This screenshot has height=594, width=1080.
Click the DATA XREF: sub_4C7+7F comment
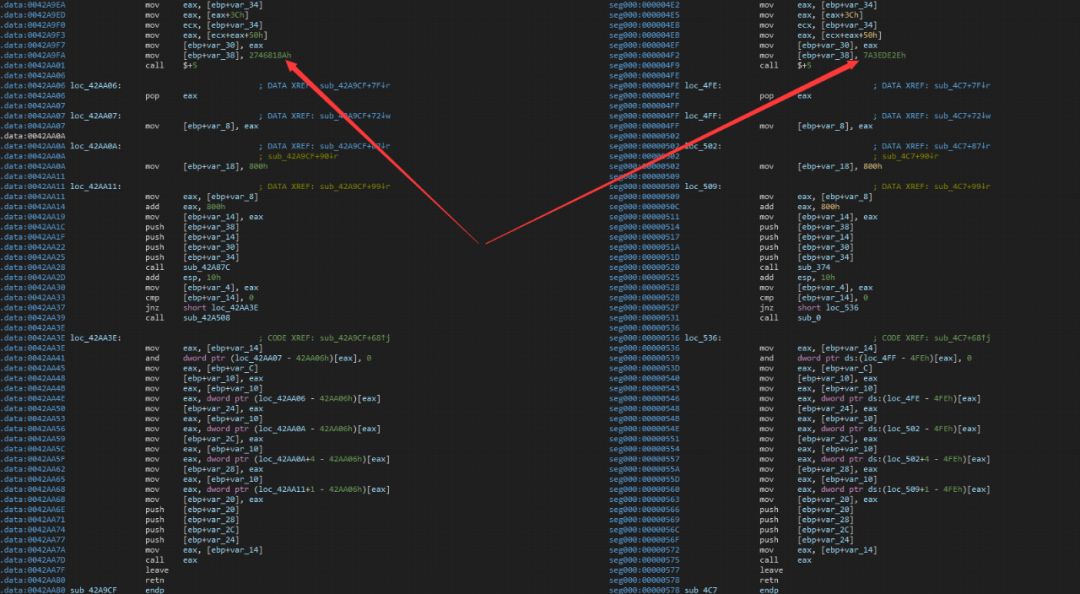coord(932,86)
